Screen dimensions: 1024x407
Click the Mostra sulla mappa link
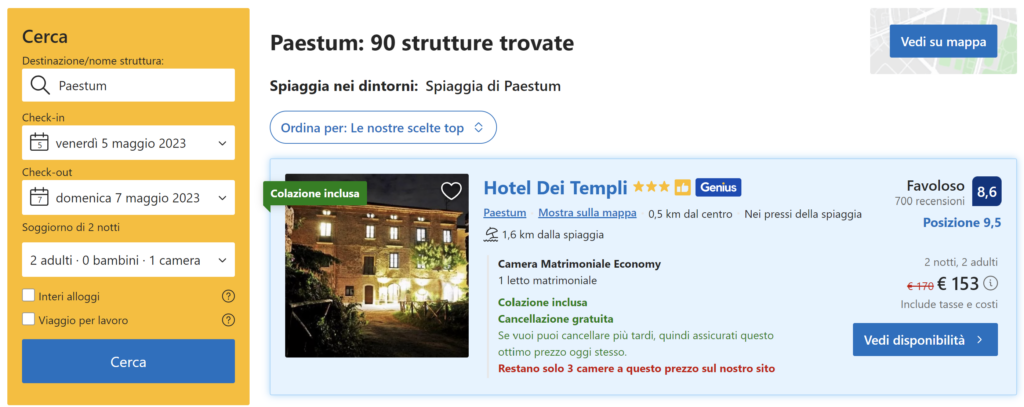[x=587, y=213]
